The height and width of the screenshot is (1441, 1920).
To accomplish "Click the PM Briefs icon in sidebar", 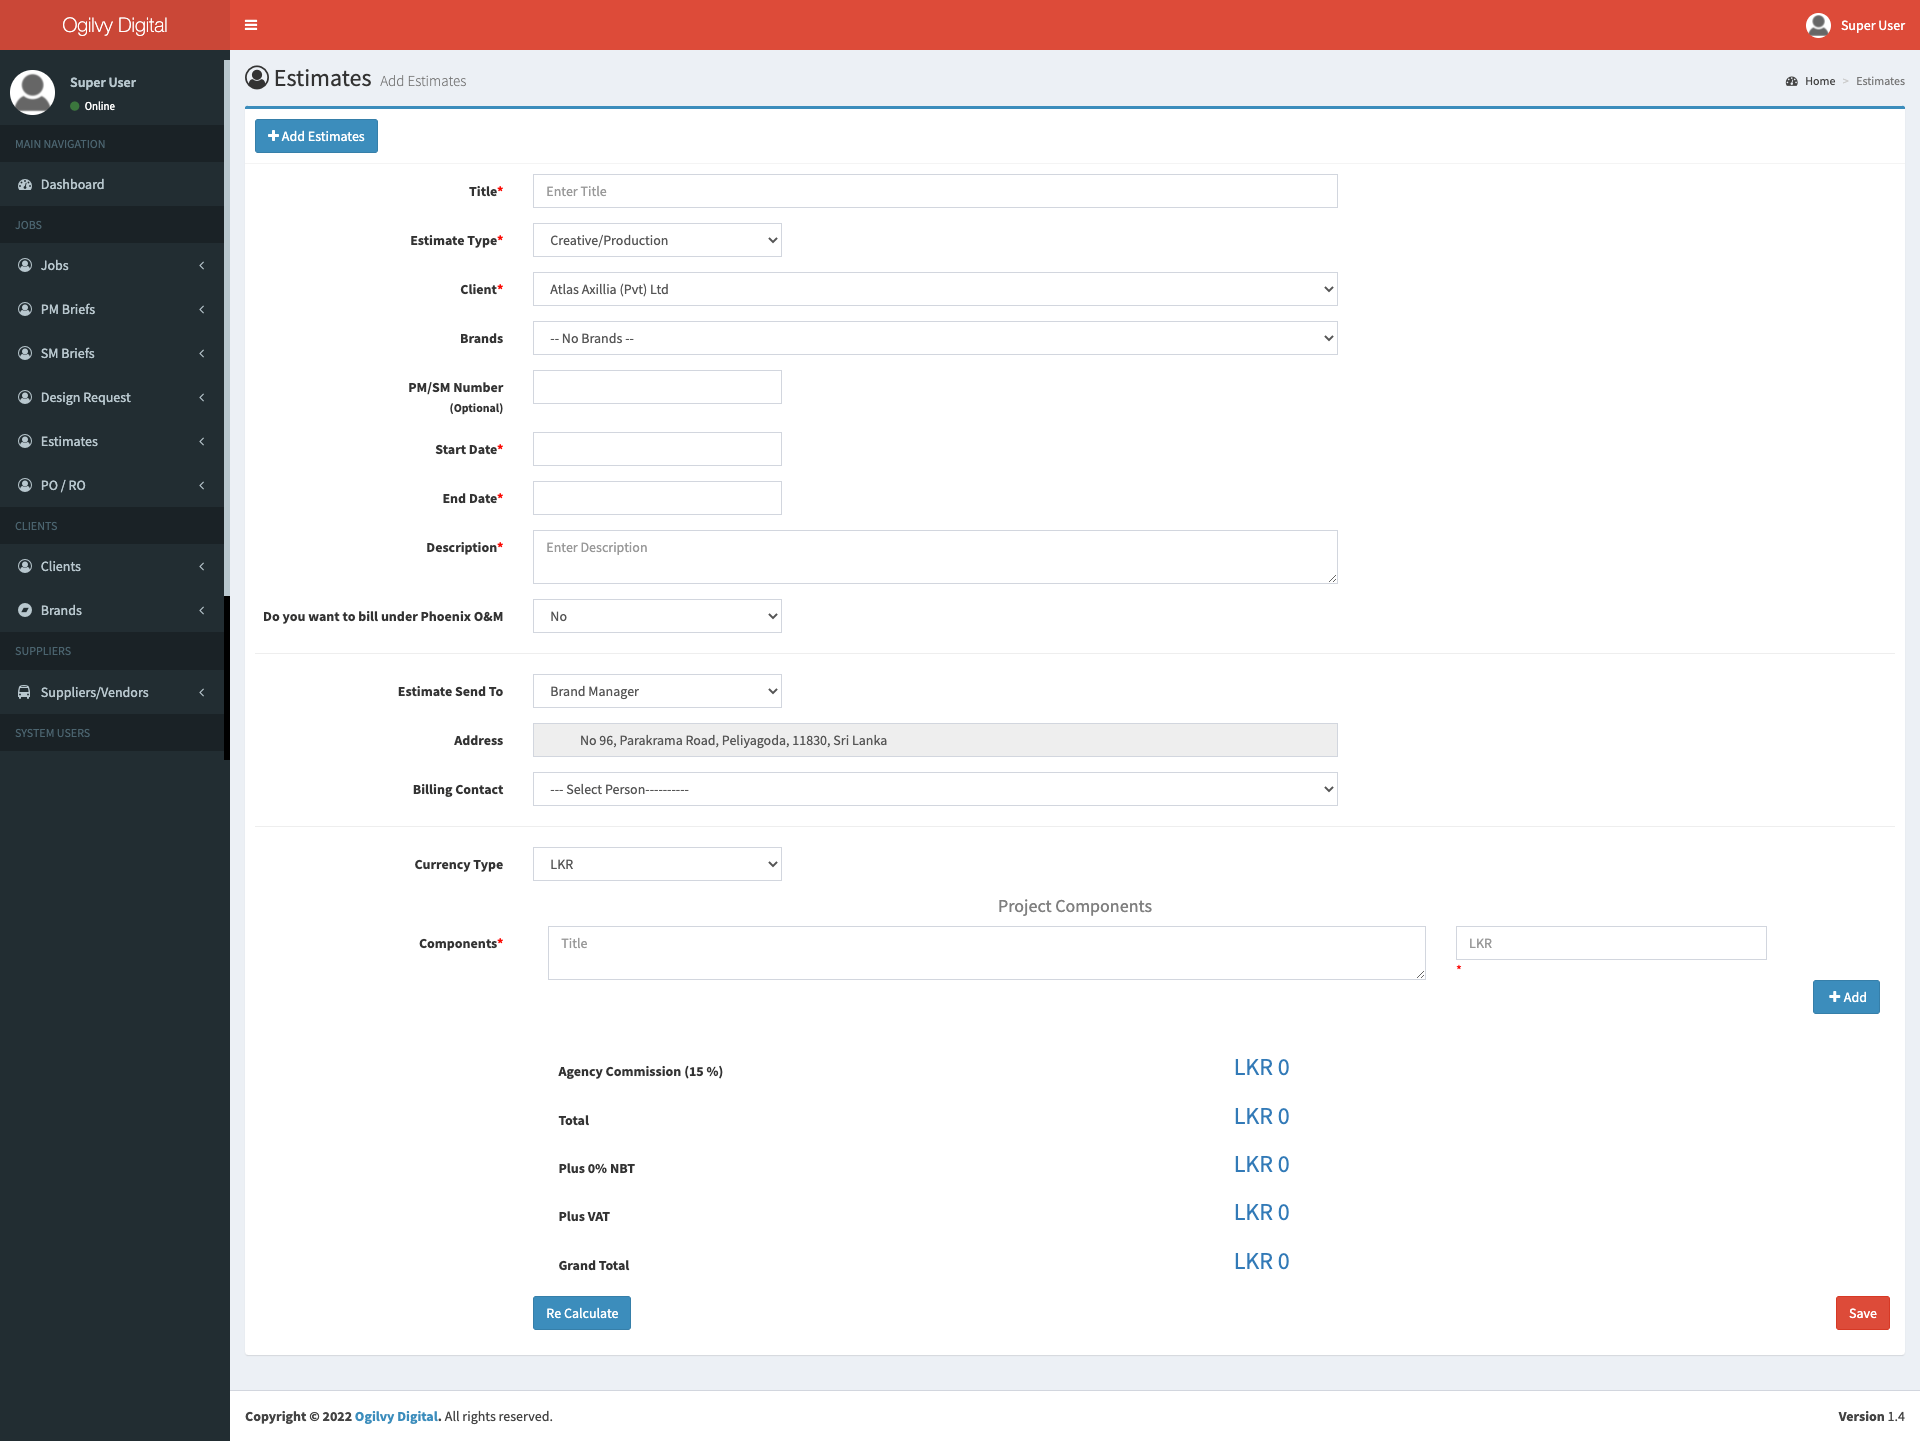I will pyautogui.click(x=25, y=309).
